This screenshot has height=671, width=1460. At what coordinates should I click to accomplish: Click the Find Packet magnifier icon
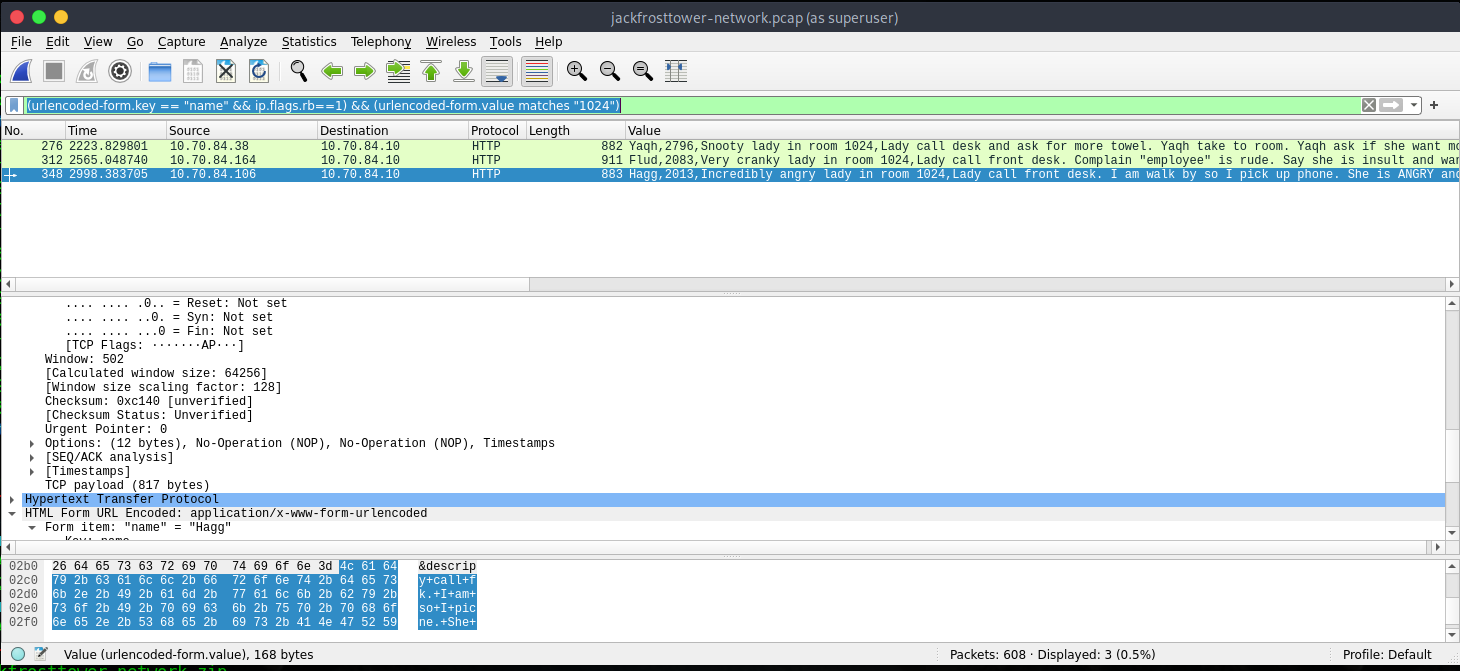pos(298,71)
